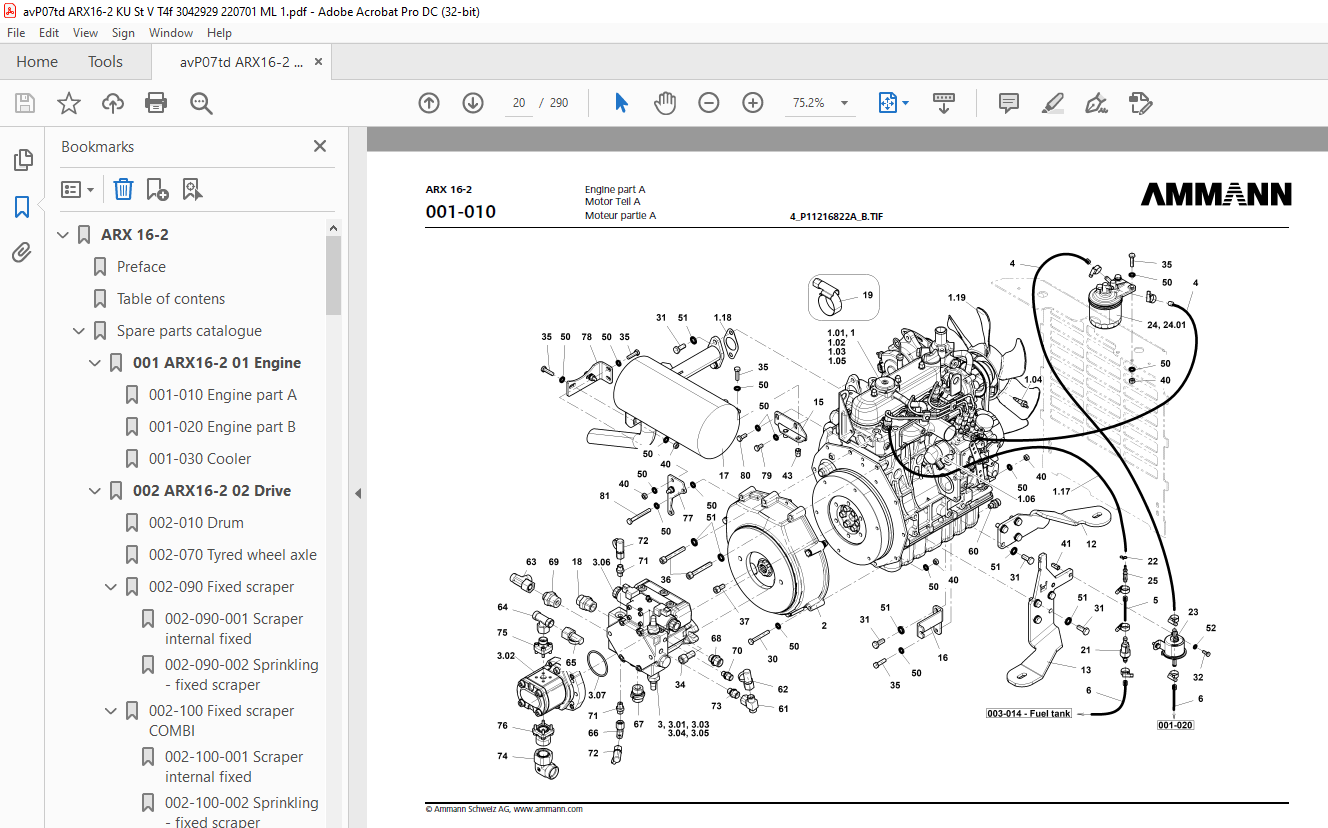
Task: Open 002-090-001 Scraper internal fixed bookmark
Action: point(234,629)
